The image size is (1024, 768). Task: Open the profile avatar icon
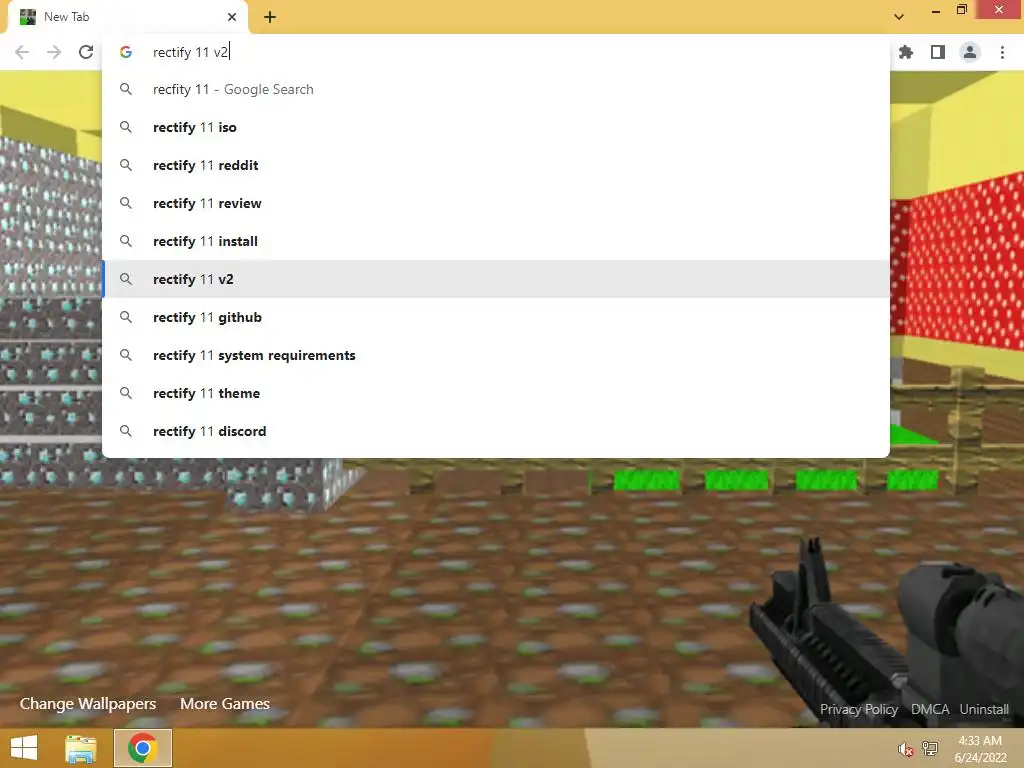(970, 52)
